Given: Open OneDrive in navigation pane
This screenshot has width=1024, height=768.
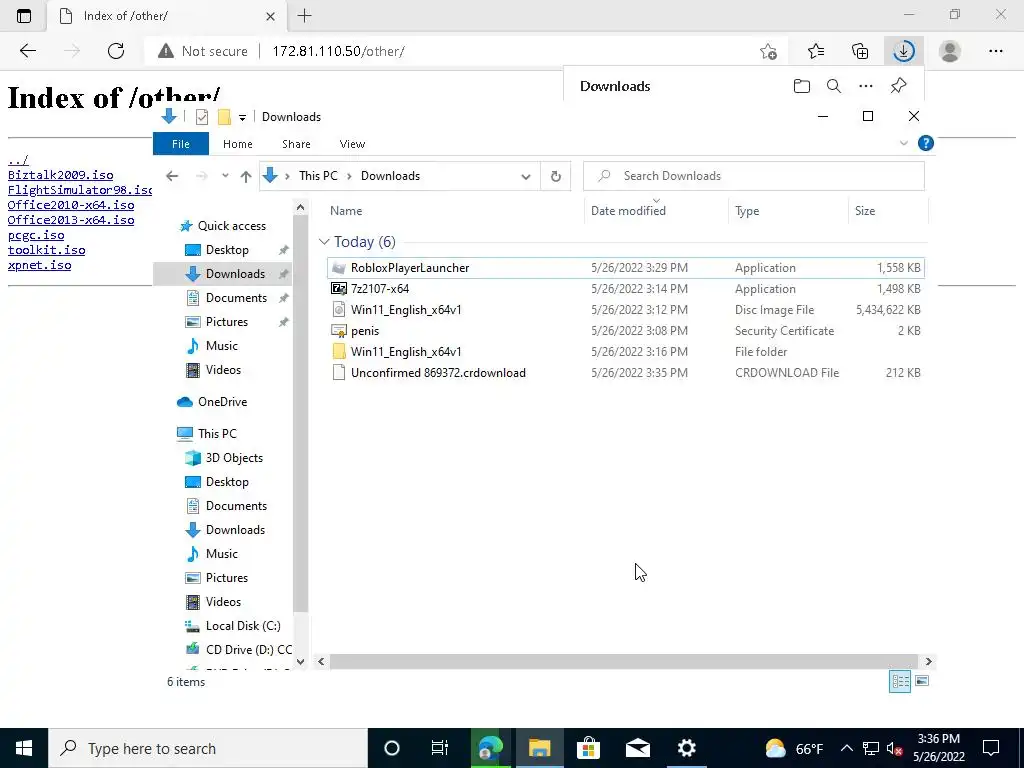Looking at the screenshot, I should tap(222, 402).
